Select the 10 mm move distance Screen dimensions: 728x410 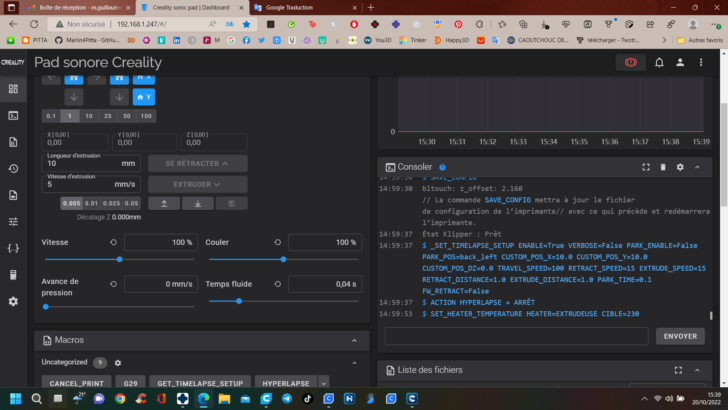[x=88, y=116]
